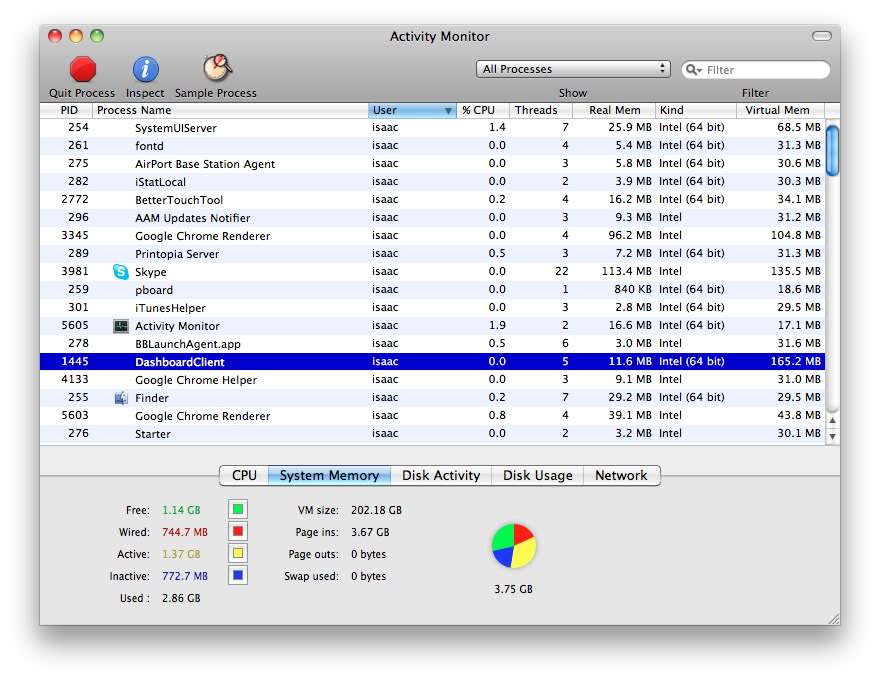Click the window resize grip corner
The height and width of the screenshot is (680, 880).
point(833,618)
